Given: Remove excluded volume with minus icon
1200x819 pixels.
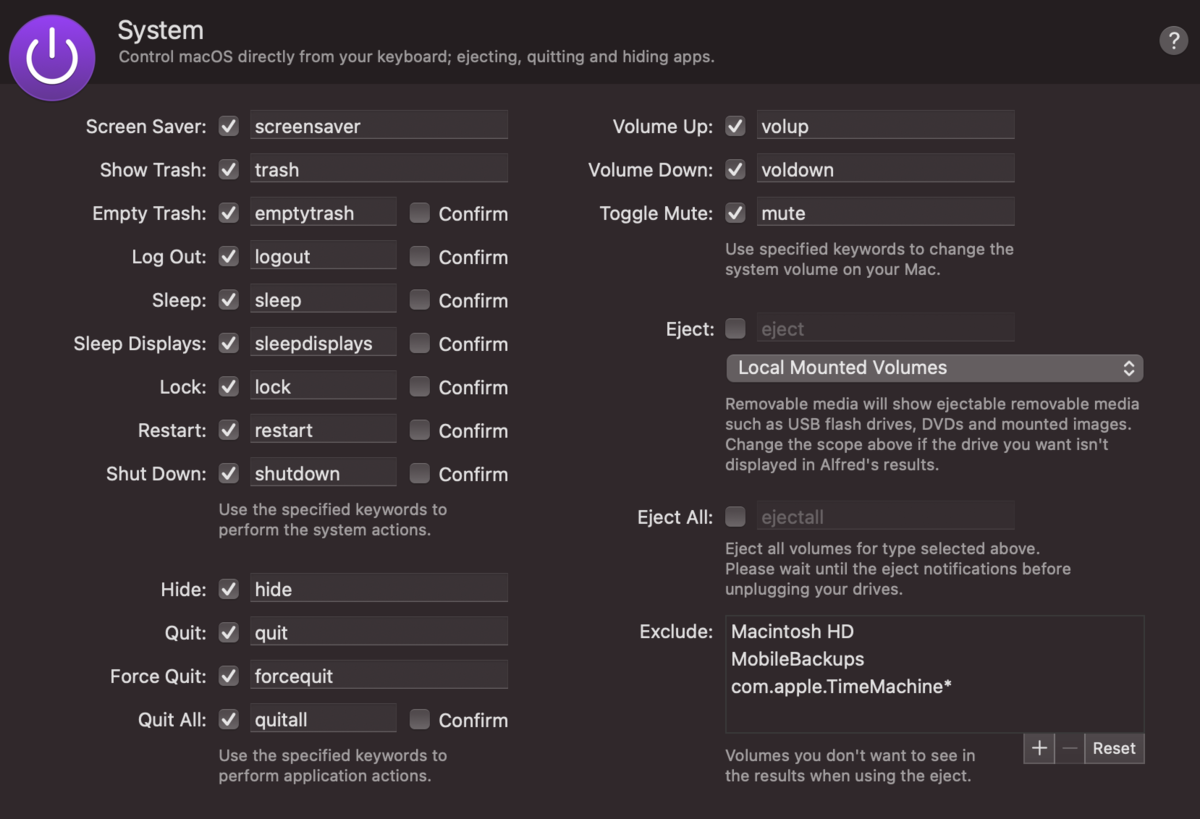Looking at the screenshot, I should [1069, 748].
